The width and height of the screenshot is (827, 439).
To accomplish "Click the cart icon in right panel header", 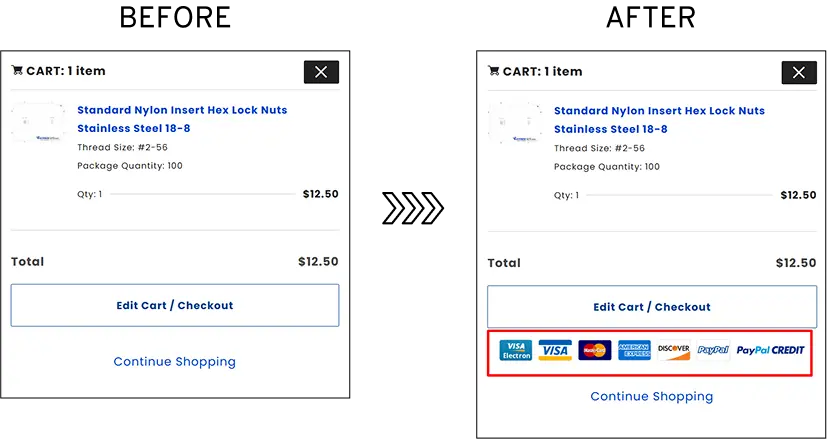I will (x=494, y=71).
